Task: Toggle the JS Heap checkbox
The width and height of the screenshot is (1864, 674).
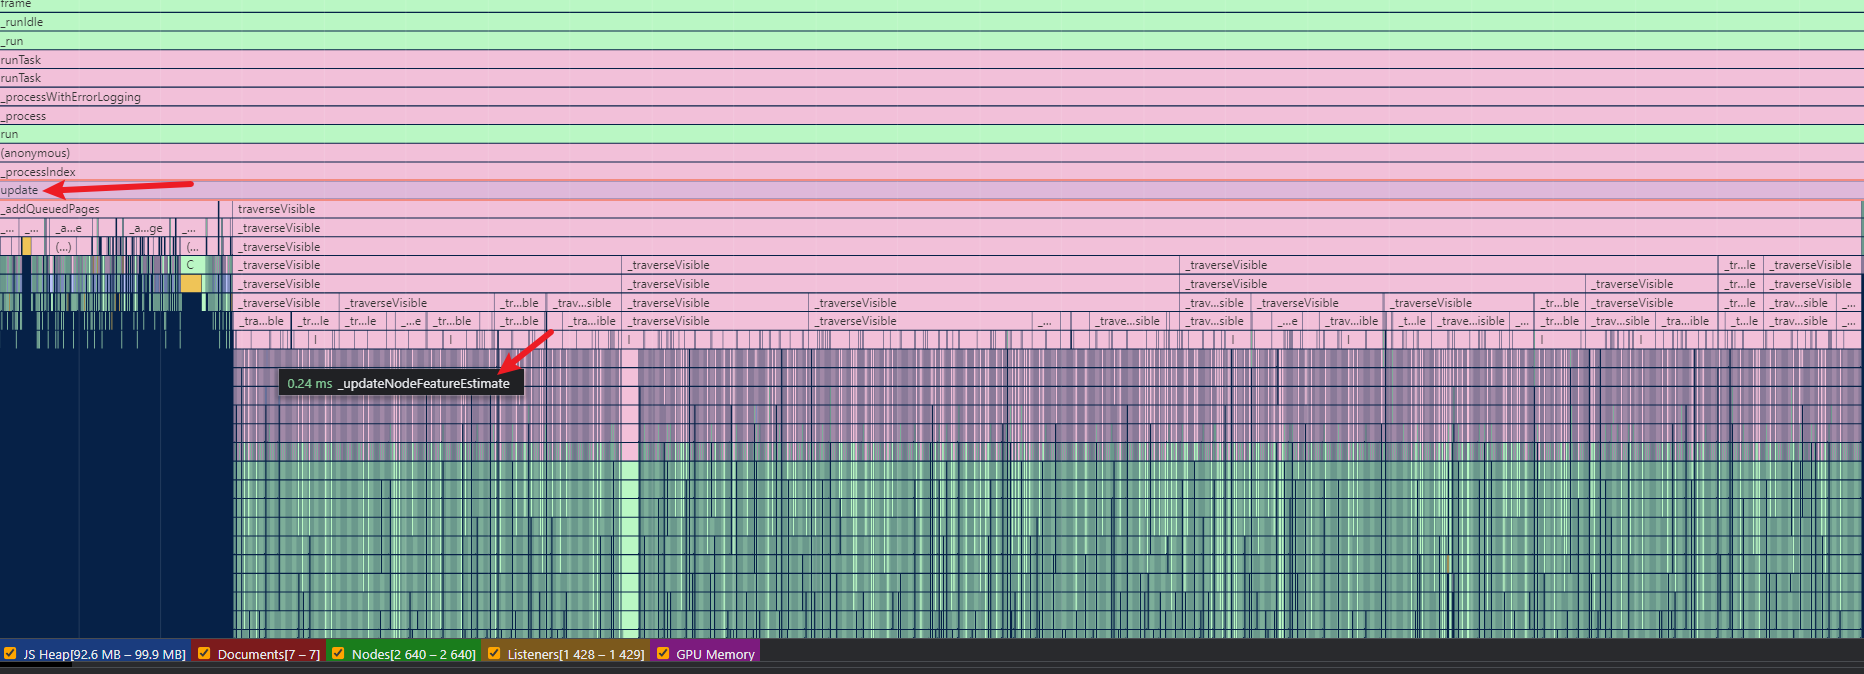Action: pos(10,653)
